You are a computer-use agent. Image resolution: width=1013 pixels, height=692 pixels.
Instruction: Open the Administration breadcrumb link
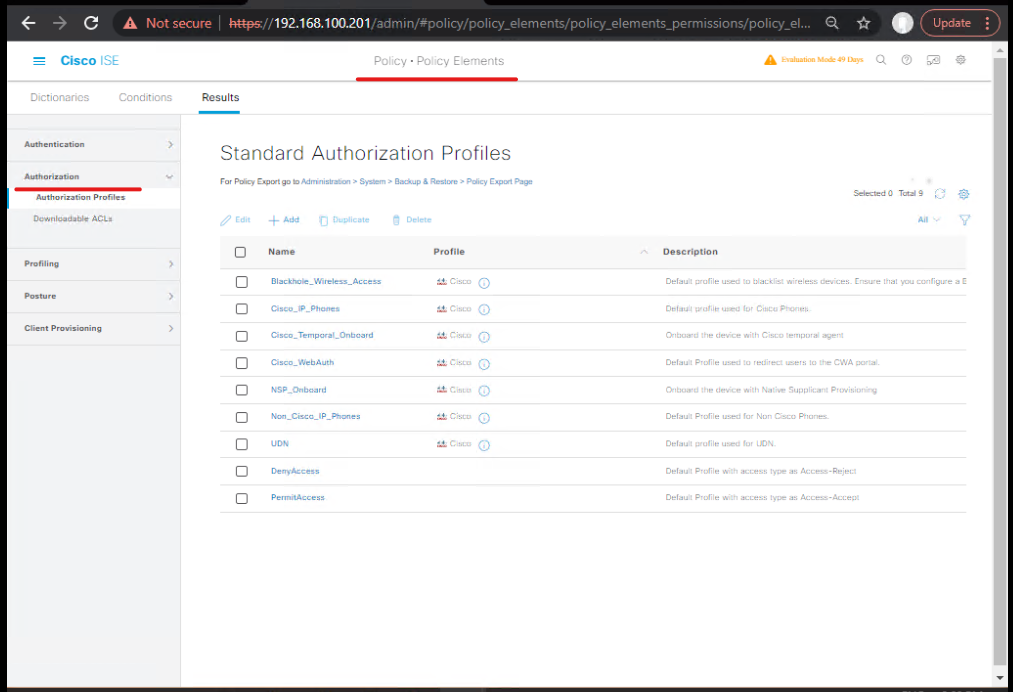coord(326,182)
